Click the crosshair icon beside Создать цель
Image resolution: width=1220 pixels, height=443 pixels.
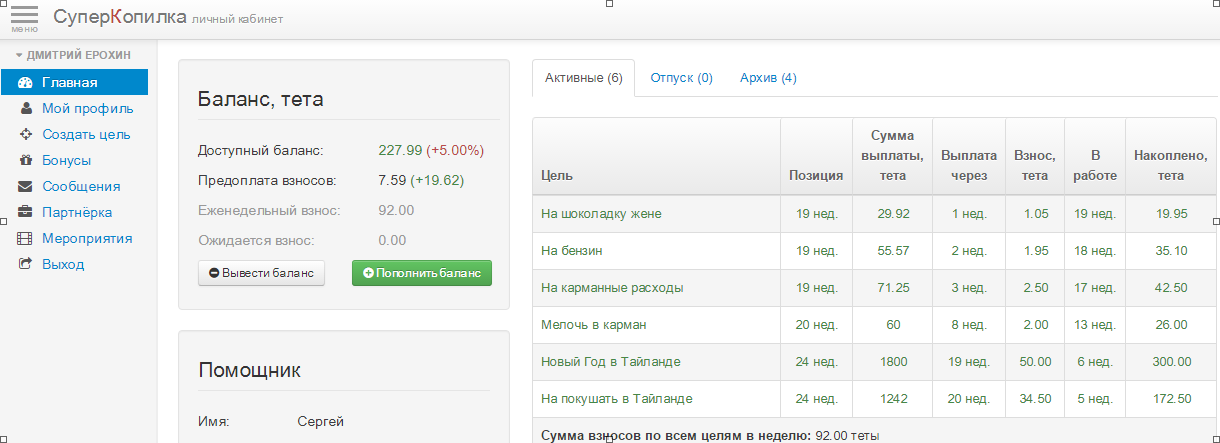pyautogui.click(x=25, y=135)
